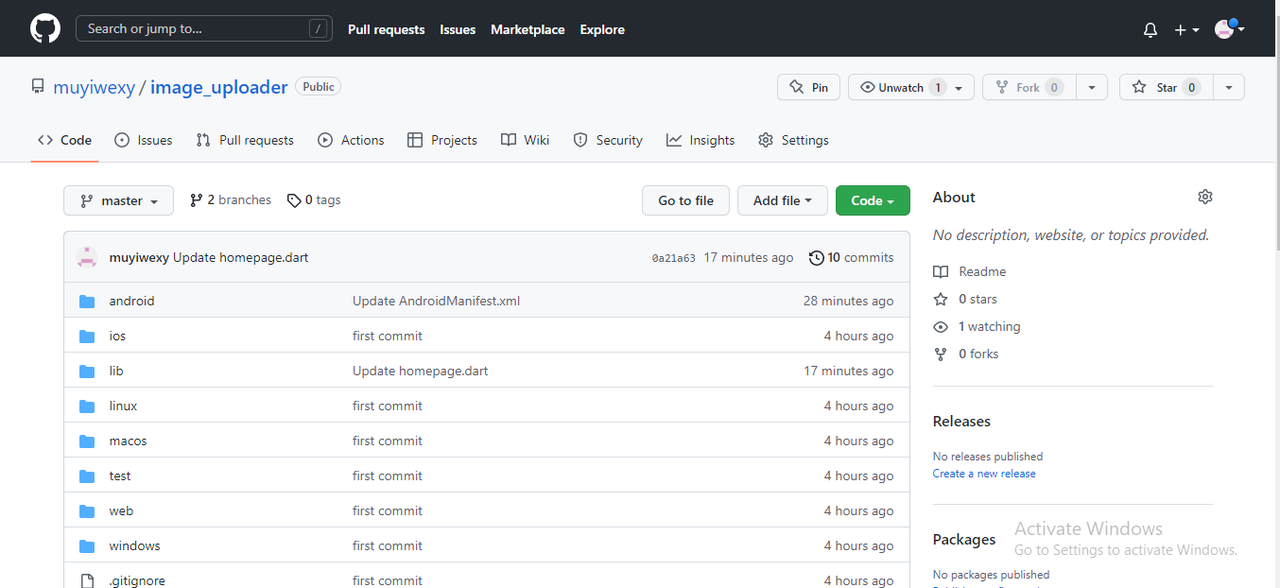Open the web folder
Viewport: 1280px width, 588px height.
point(121,510)
